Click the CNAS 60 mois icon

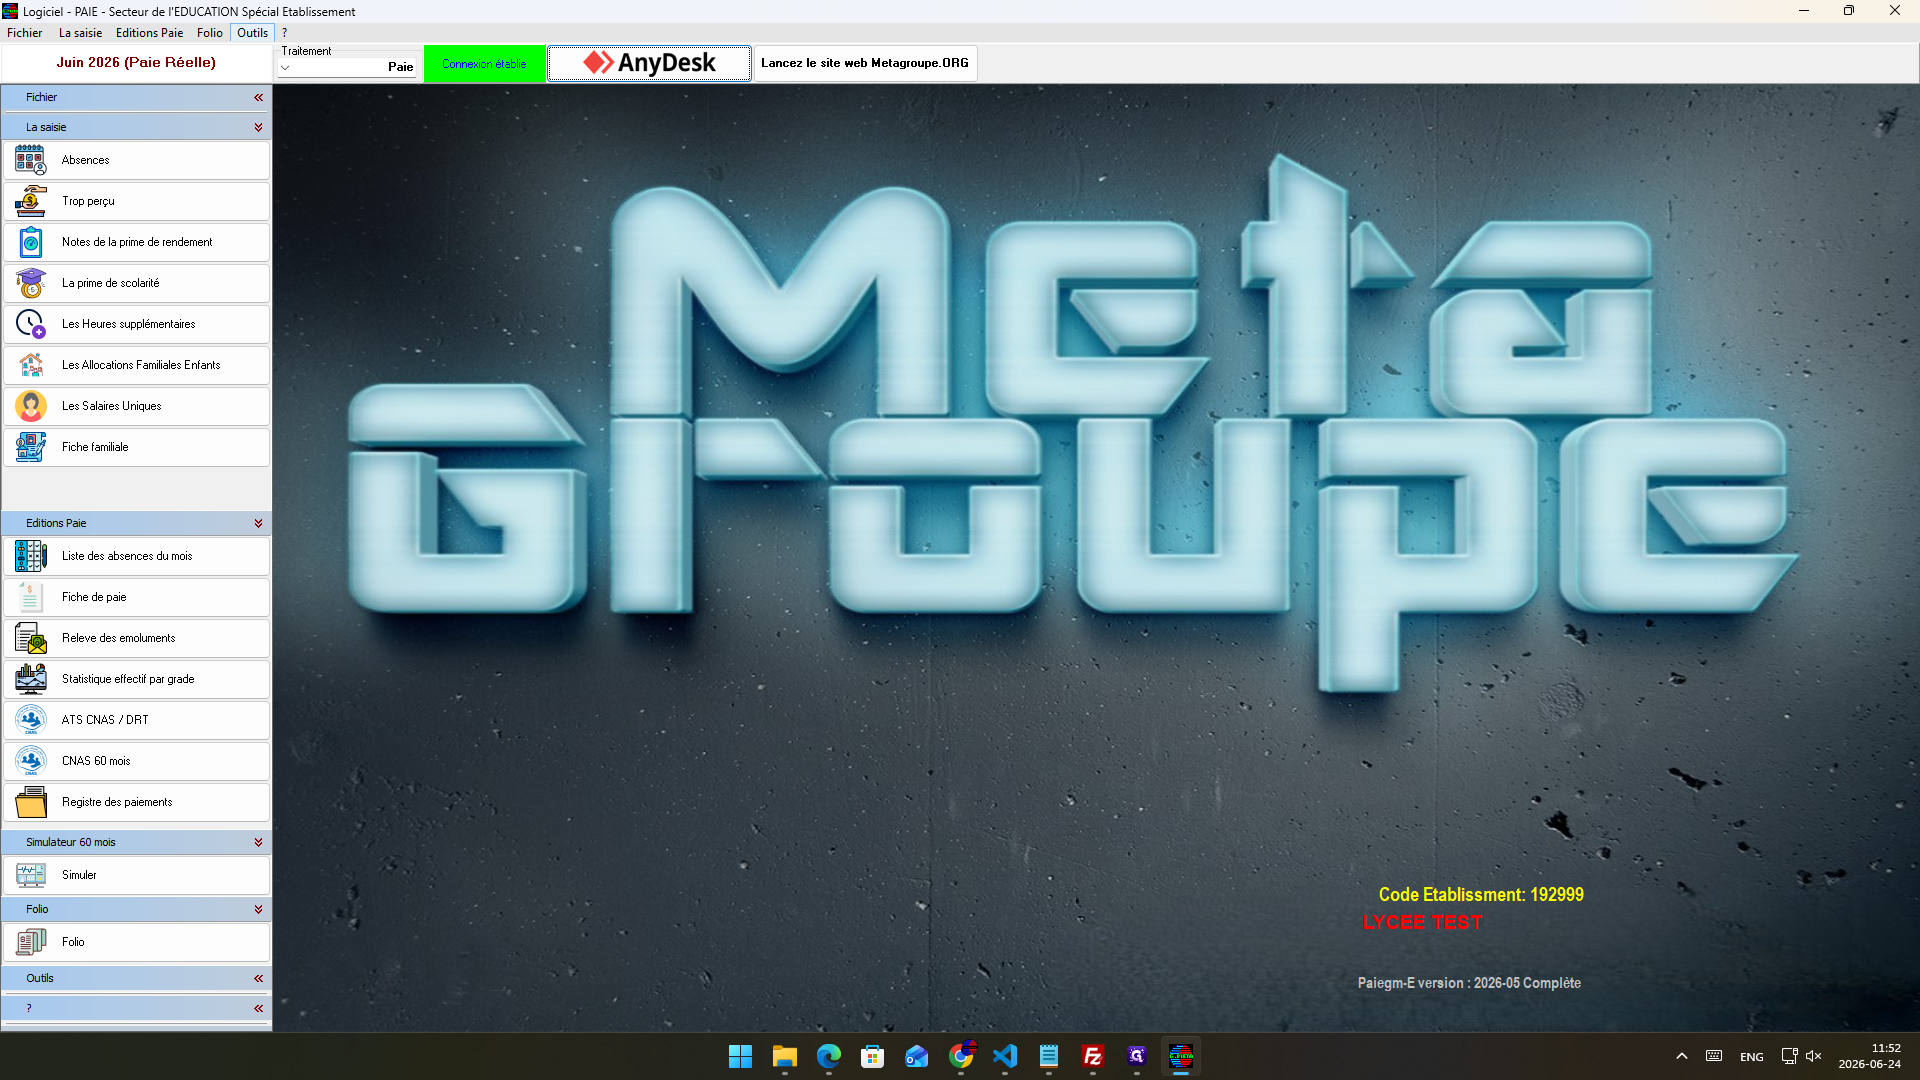click(x=31, y=761)
